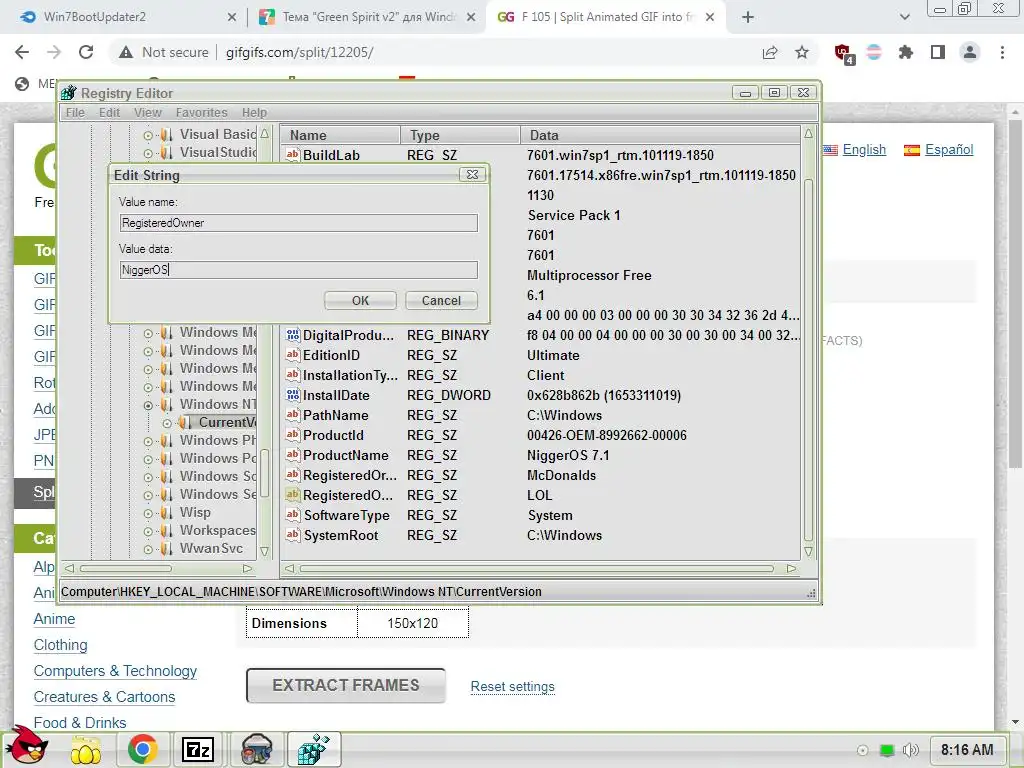Open a new browser tab with plus

(x=748, y=17)
